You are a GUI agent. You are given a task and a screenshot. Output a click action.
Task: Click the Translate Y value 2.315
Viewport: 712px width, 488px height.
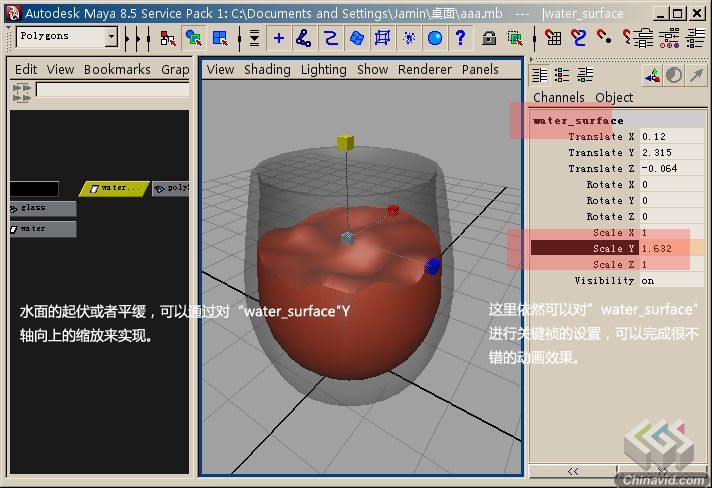(672, 153)
